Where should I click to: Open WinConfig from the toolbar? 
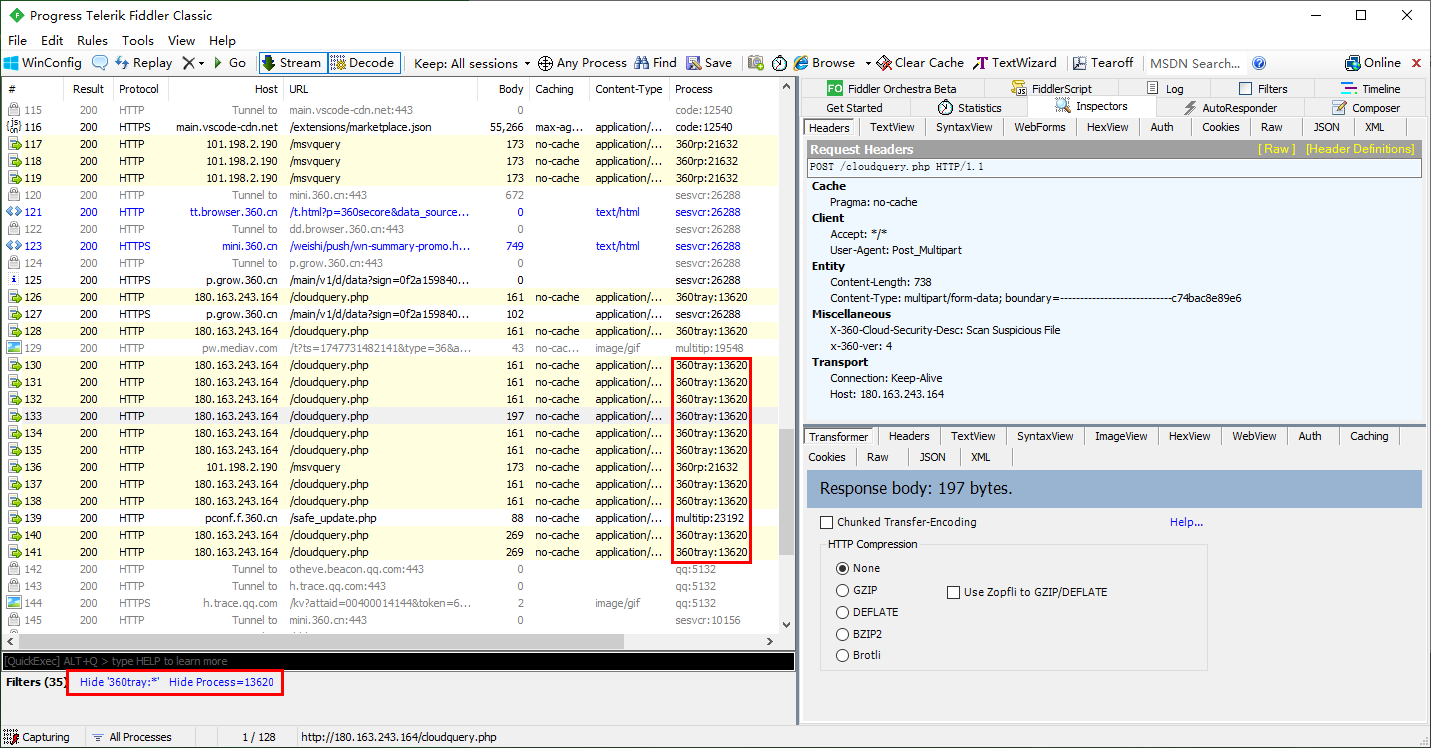(x=43, y=63)
